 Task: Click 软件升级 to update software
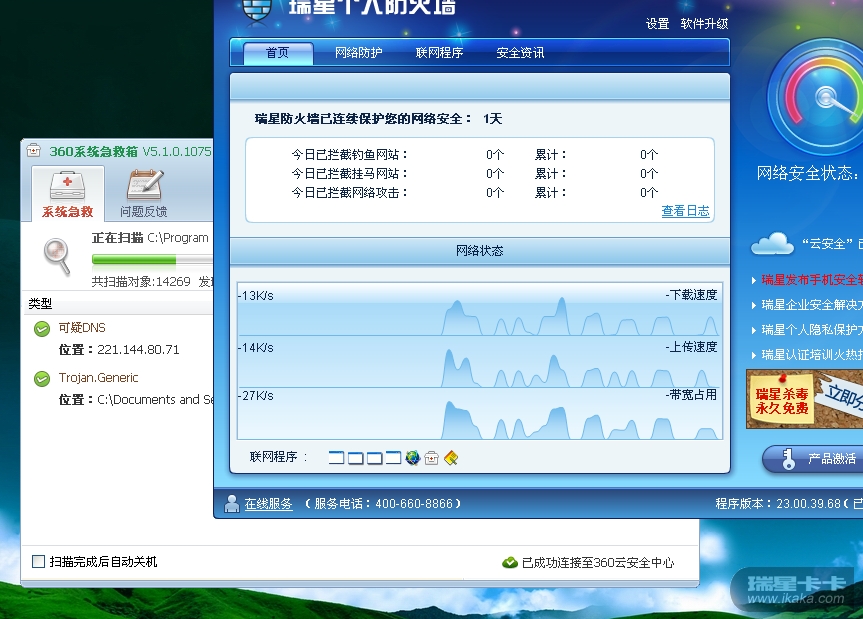pyautogui.click(x=704, y=24)
